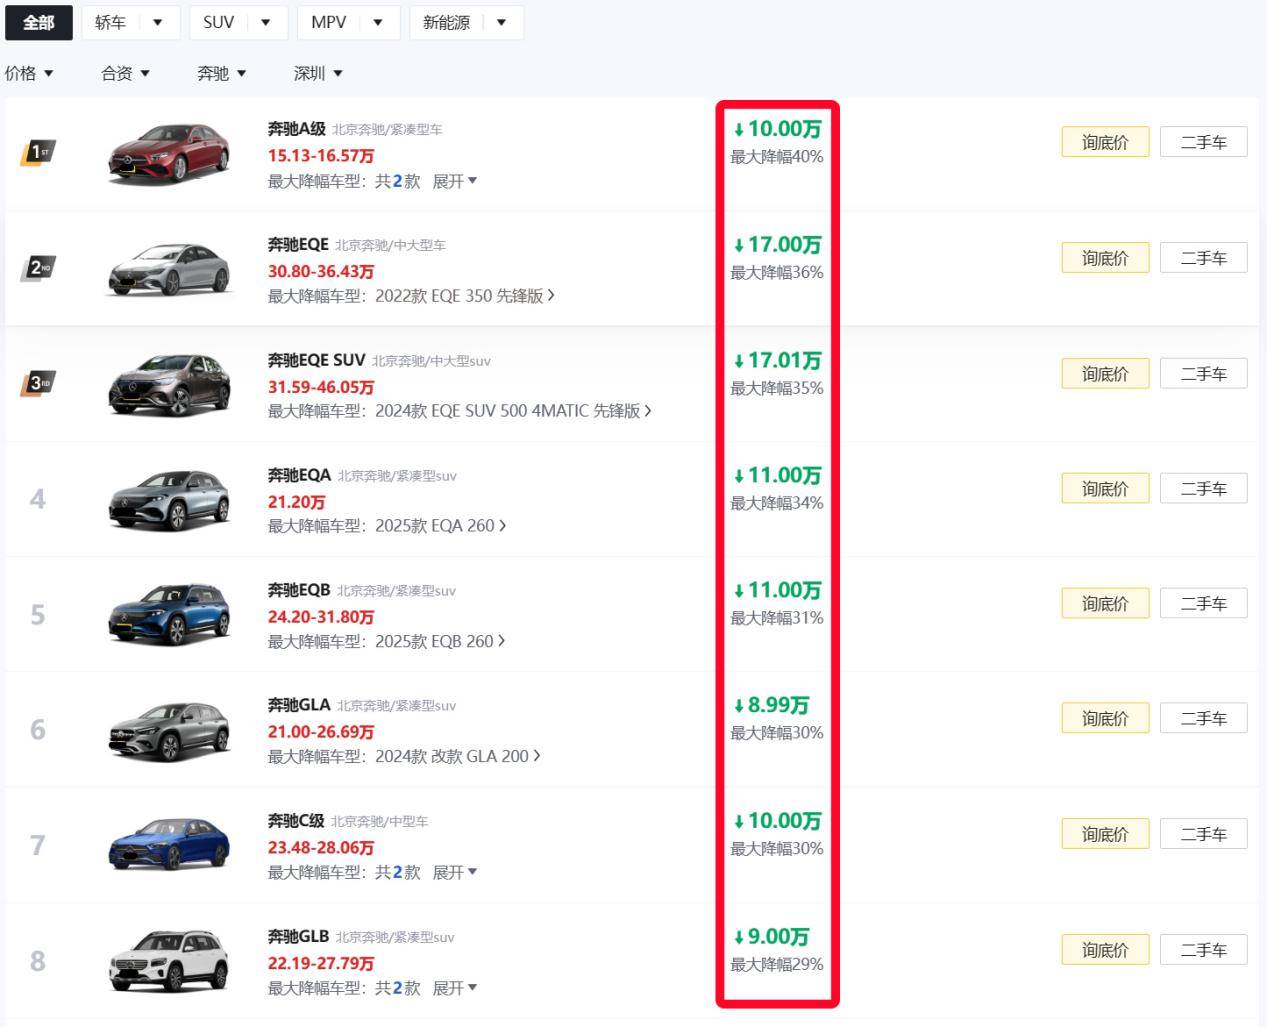
Task: Click 询底价 for 奔驰EQA
Action: coord(1105,488)
